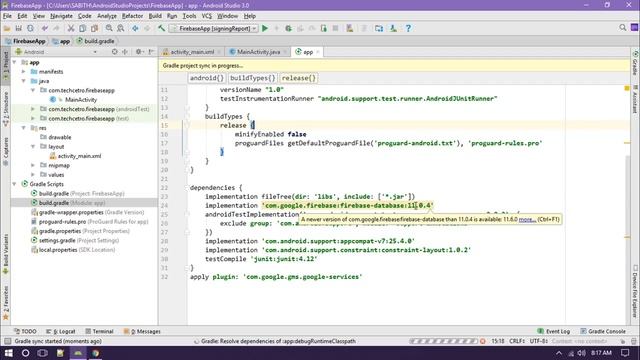640x360 pixels.
Task: Click release{} breadcrumb in editor
Action: pos(299,78)
